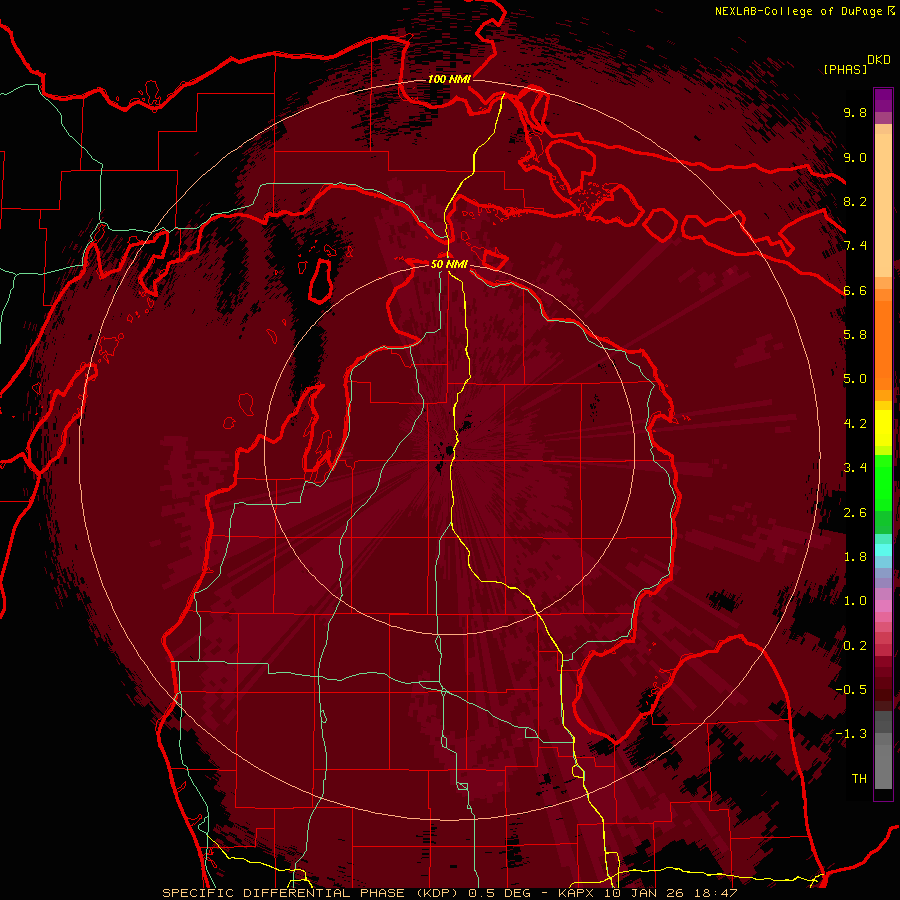Pick the cyan segment of the color bar
The image size is (900, 900).
(x=883, y=550)
